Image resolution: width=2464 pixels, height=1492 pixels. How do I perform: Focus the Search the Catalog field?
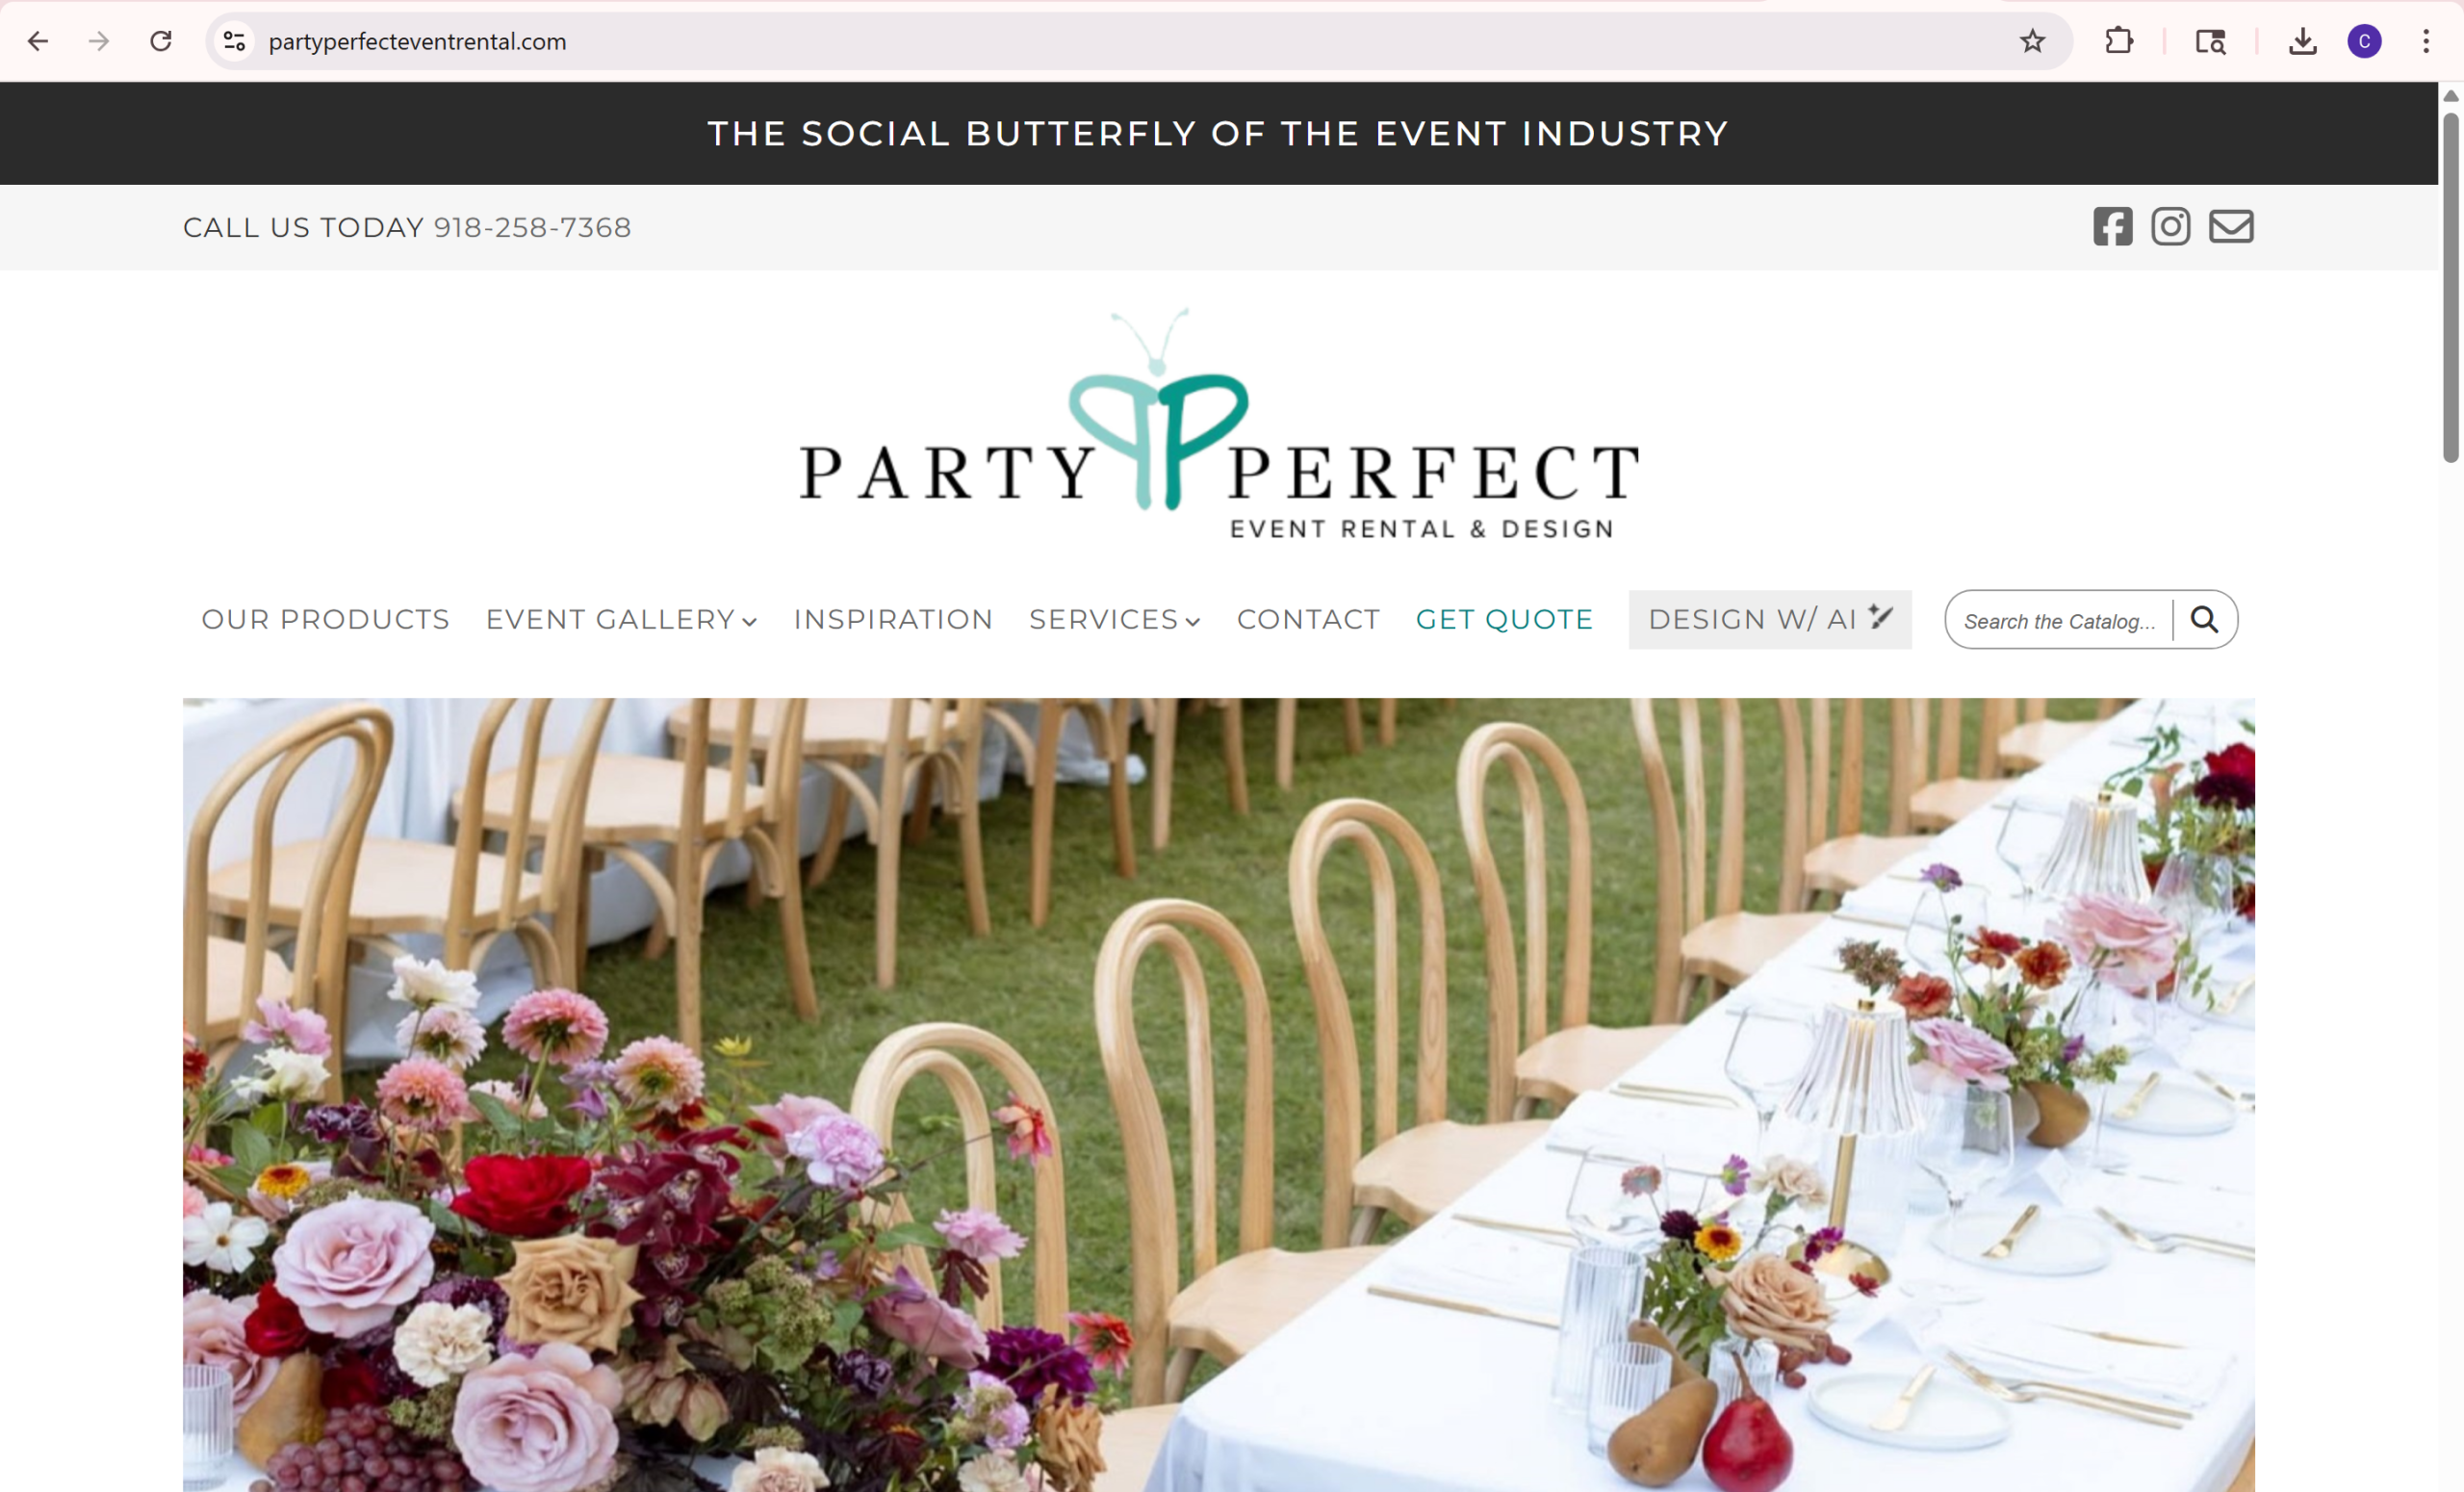point(2058,621)
